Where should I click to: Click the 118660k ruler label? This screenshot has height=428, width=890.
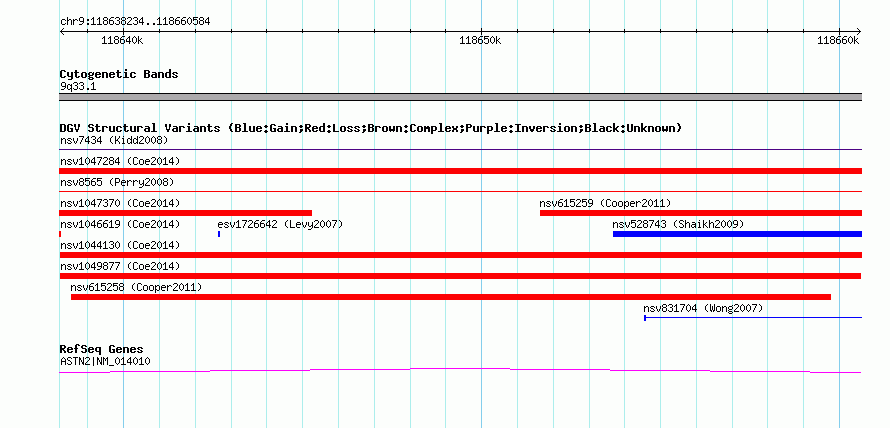tap(838, 40)
